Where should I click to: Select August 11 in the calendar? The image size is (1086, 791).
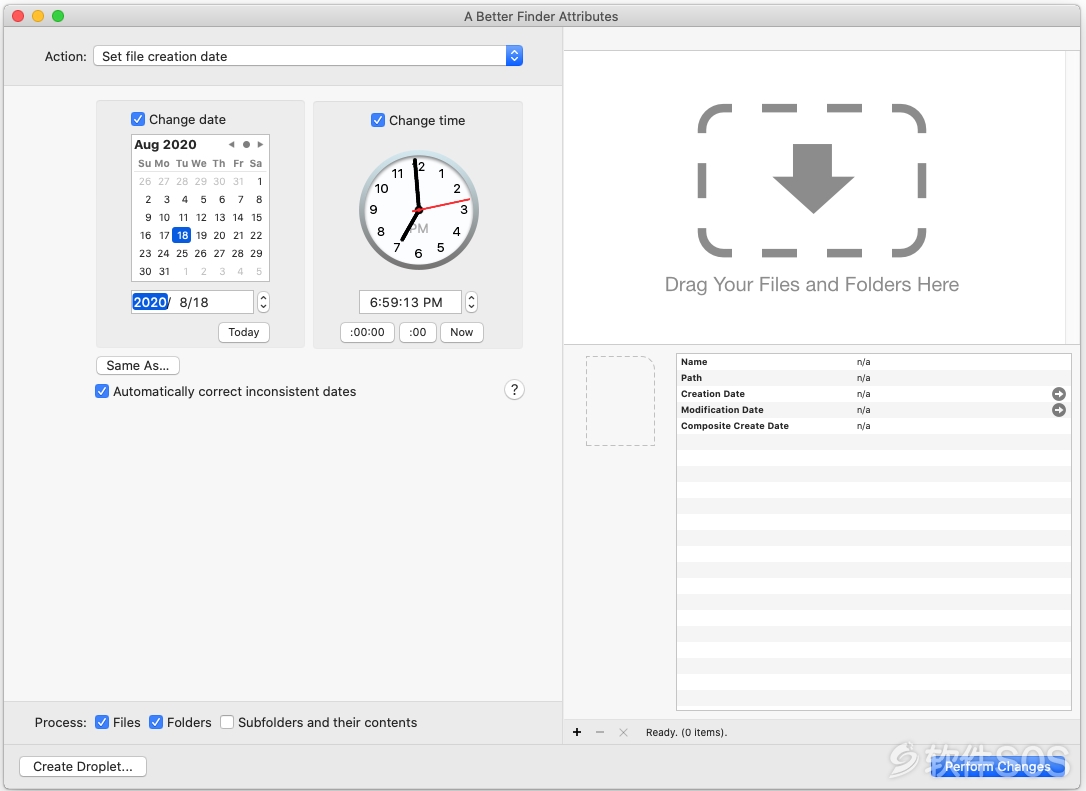(184, 217)
